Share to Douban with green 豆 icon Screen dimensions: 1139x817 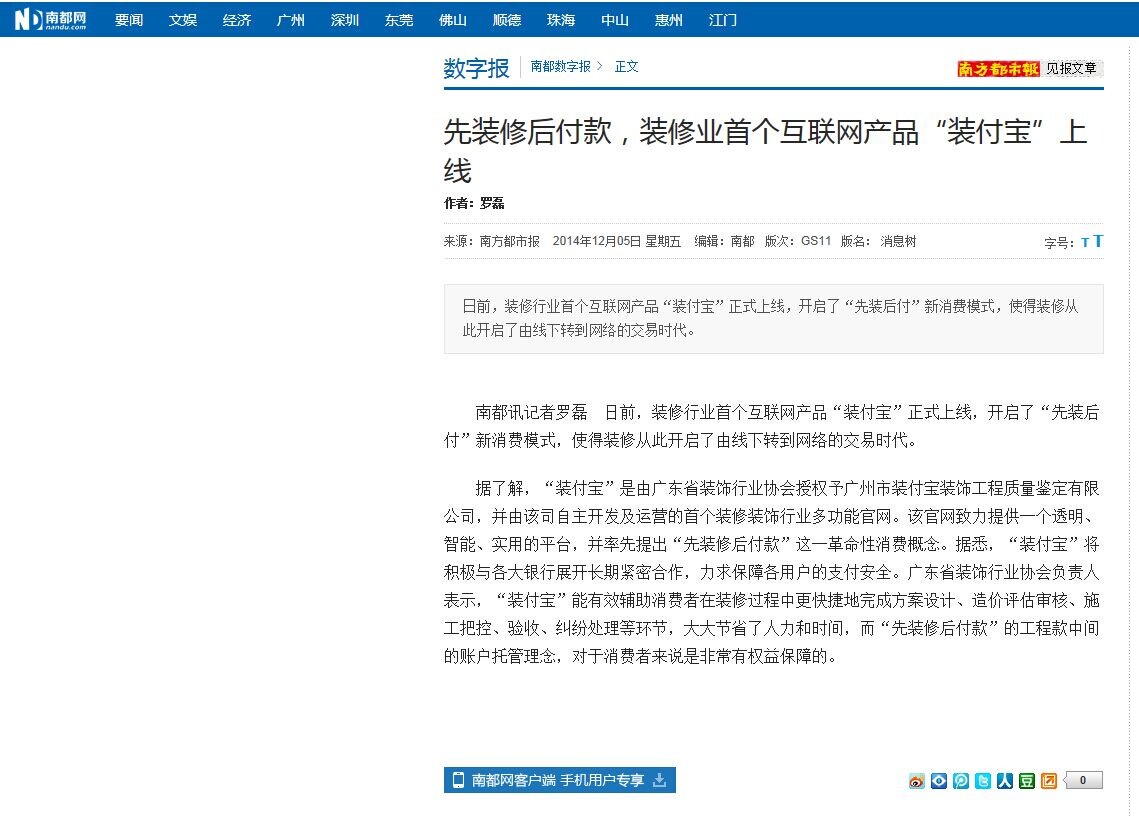1027,781
